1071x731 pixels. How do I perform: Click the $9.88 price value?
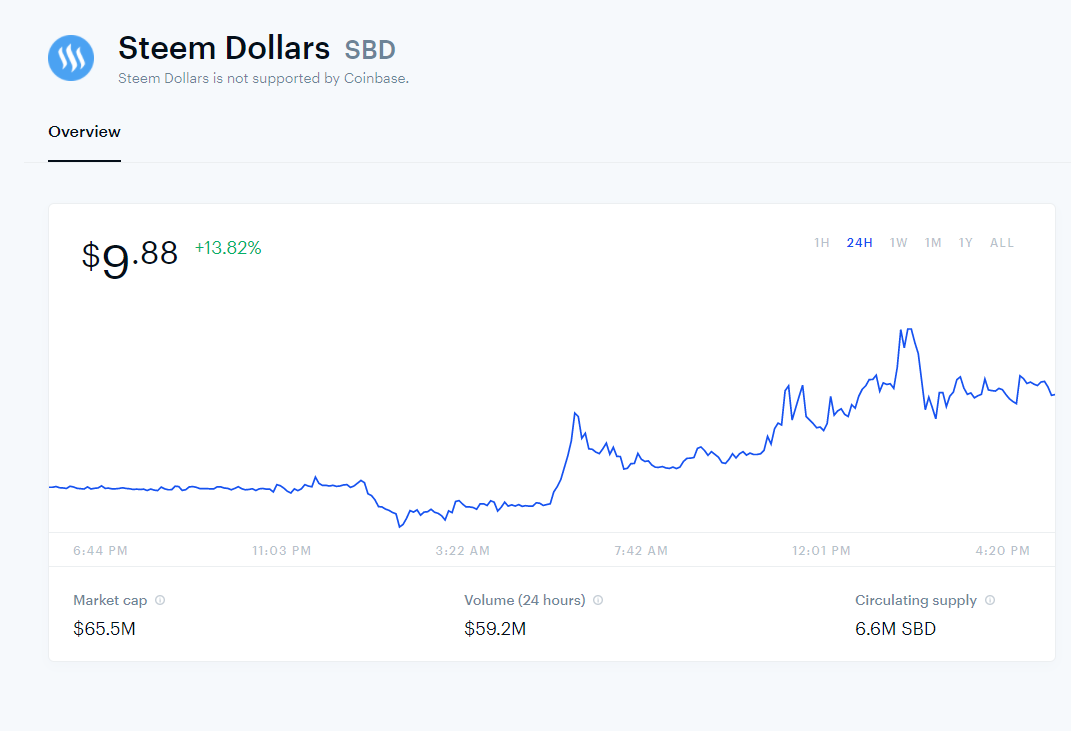(129, 257)
